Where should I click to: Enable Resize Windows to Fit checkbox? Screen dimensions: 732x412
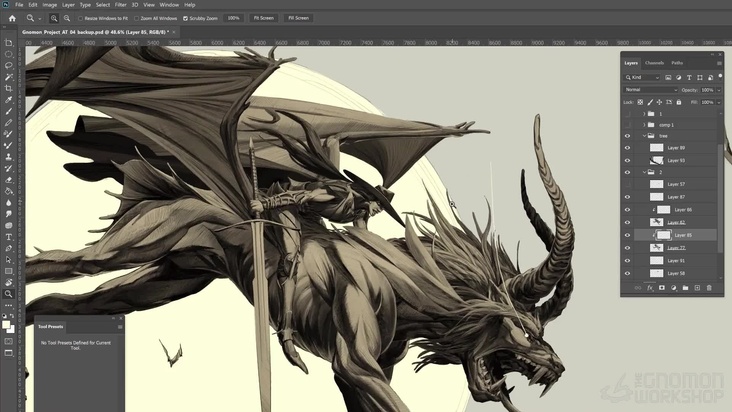coord(80,19)
